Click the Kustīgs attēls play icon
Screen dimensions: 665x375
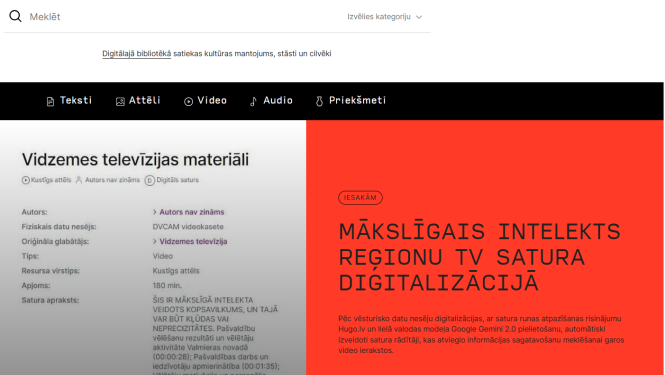(x=25, y=180)
